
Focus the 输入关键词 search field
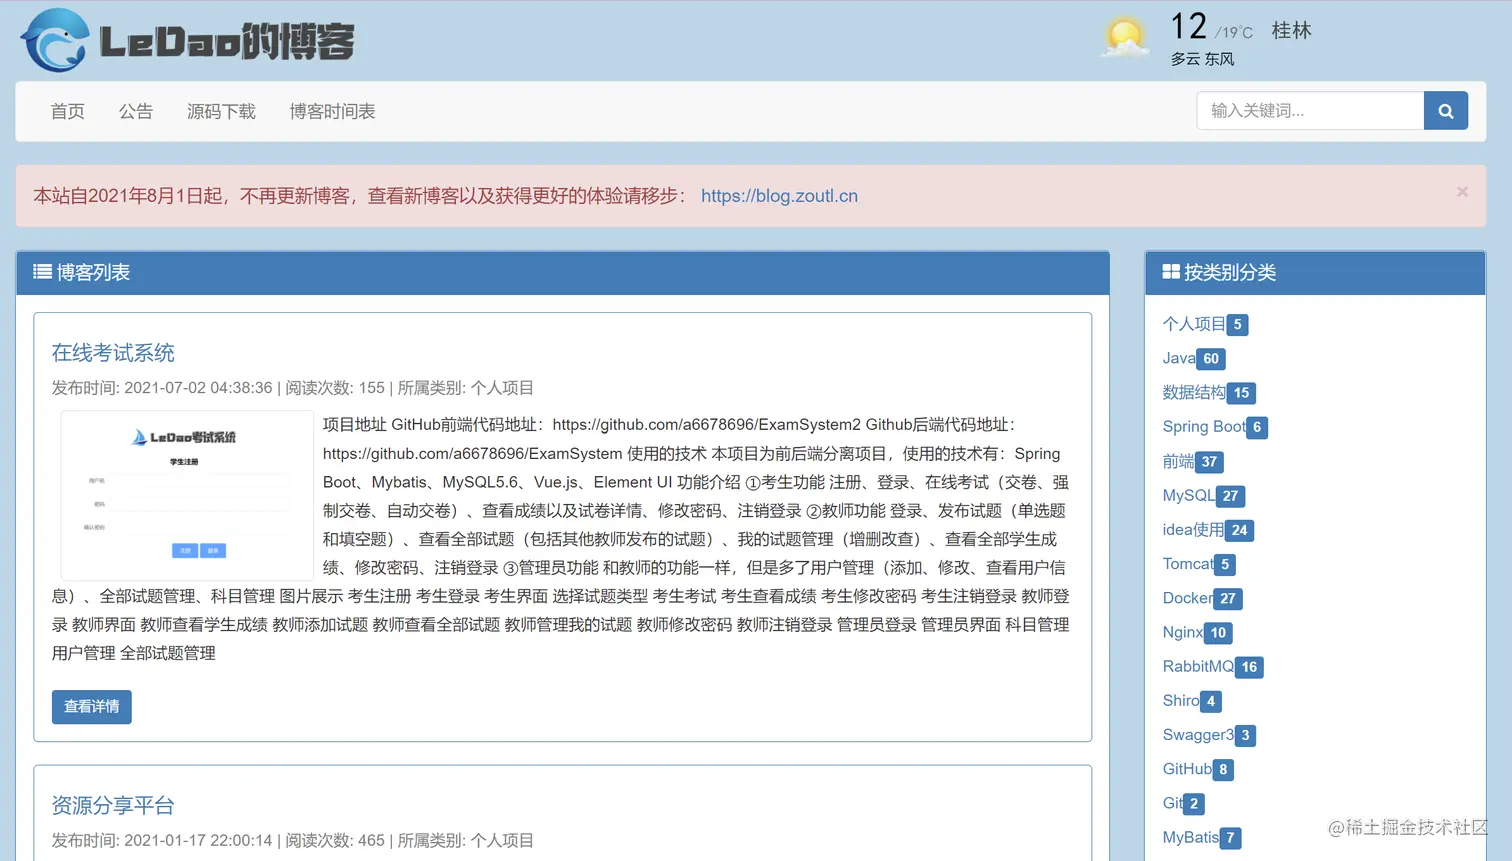[1310, 111]
